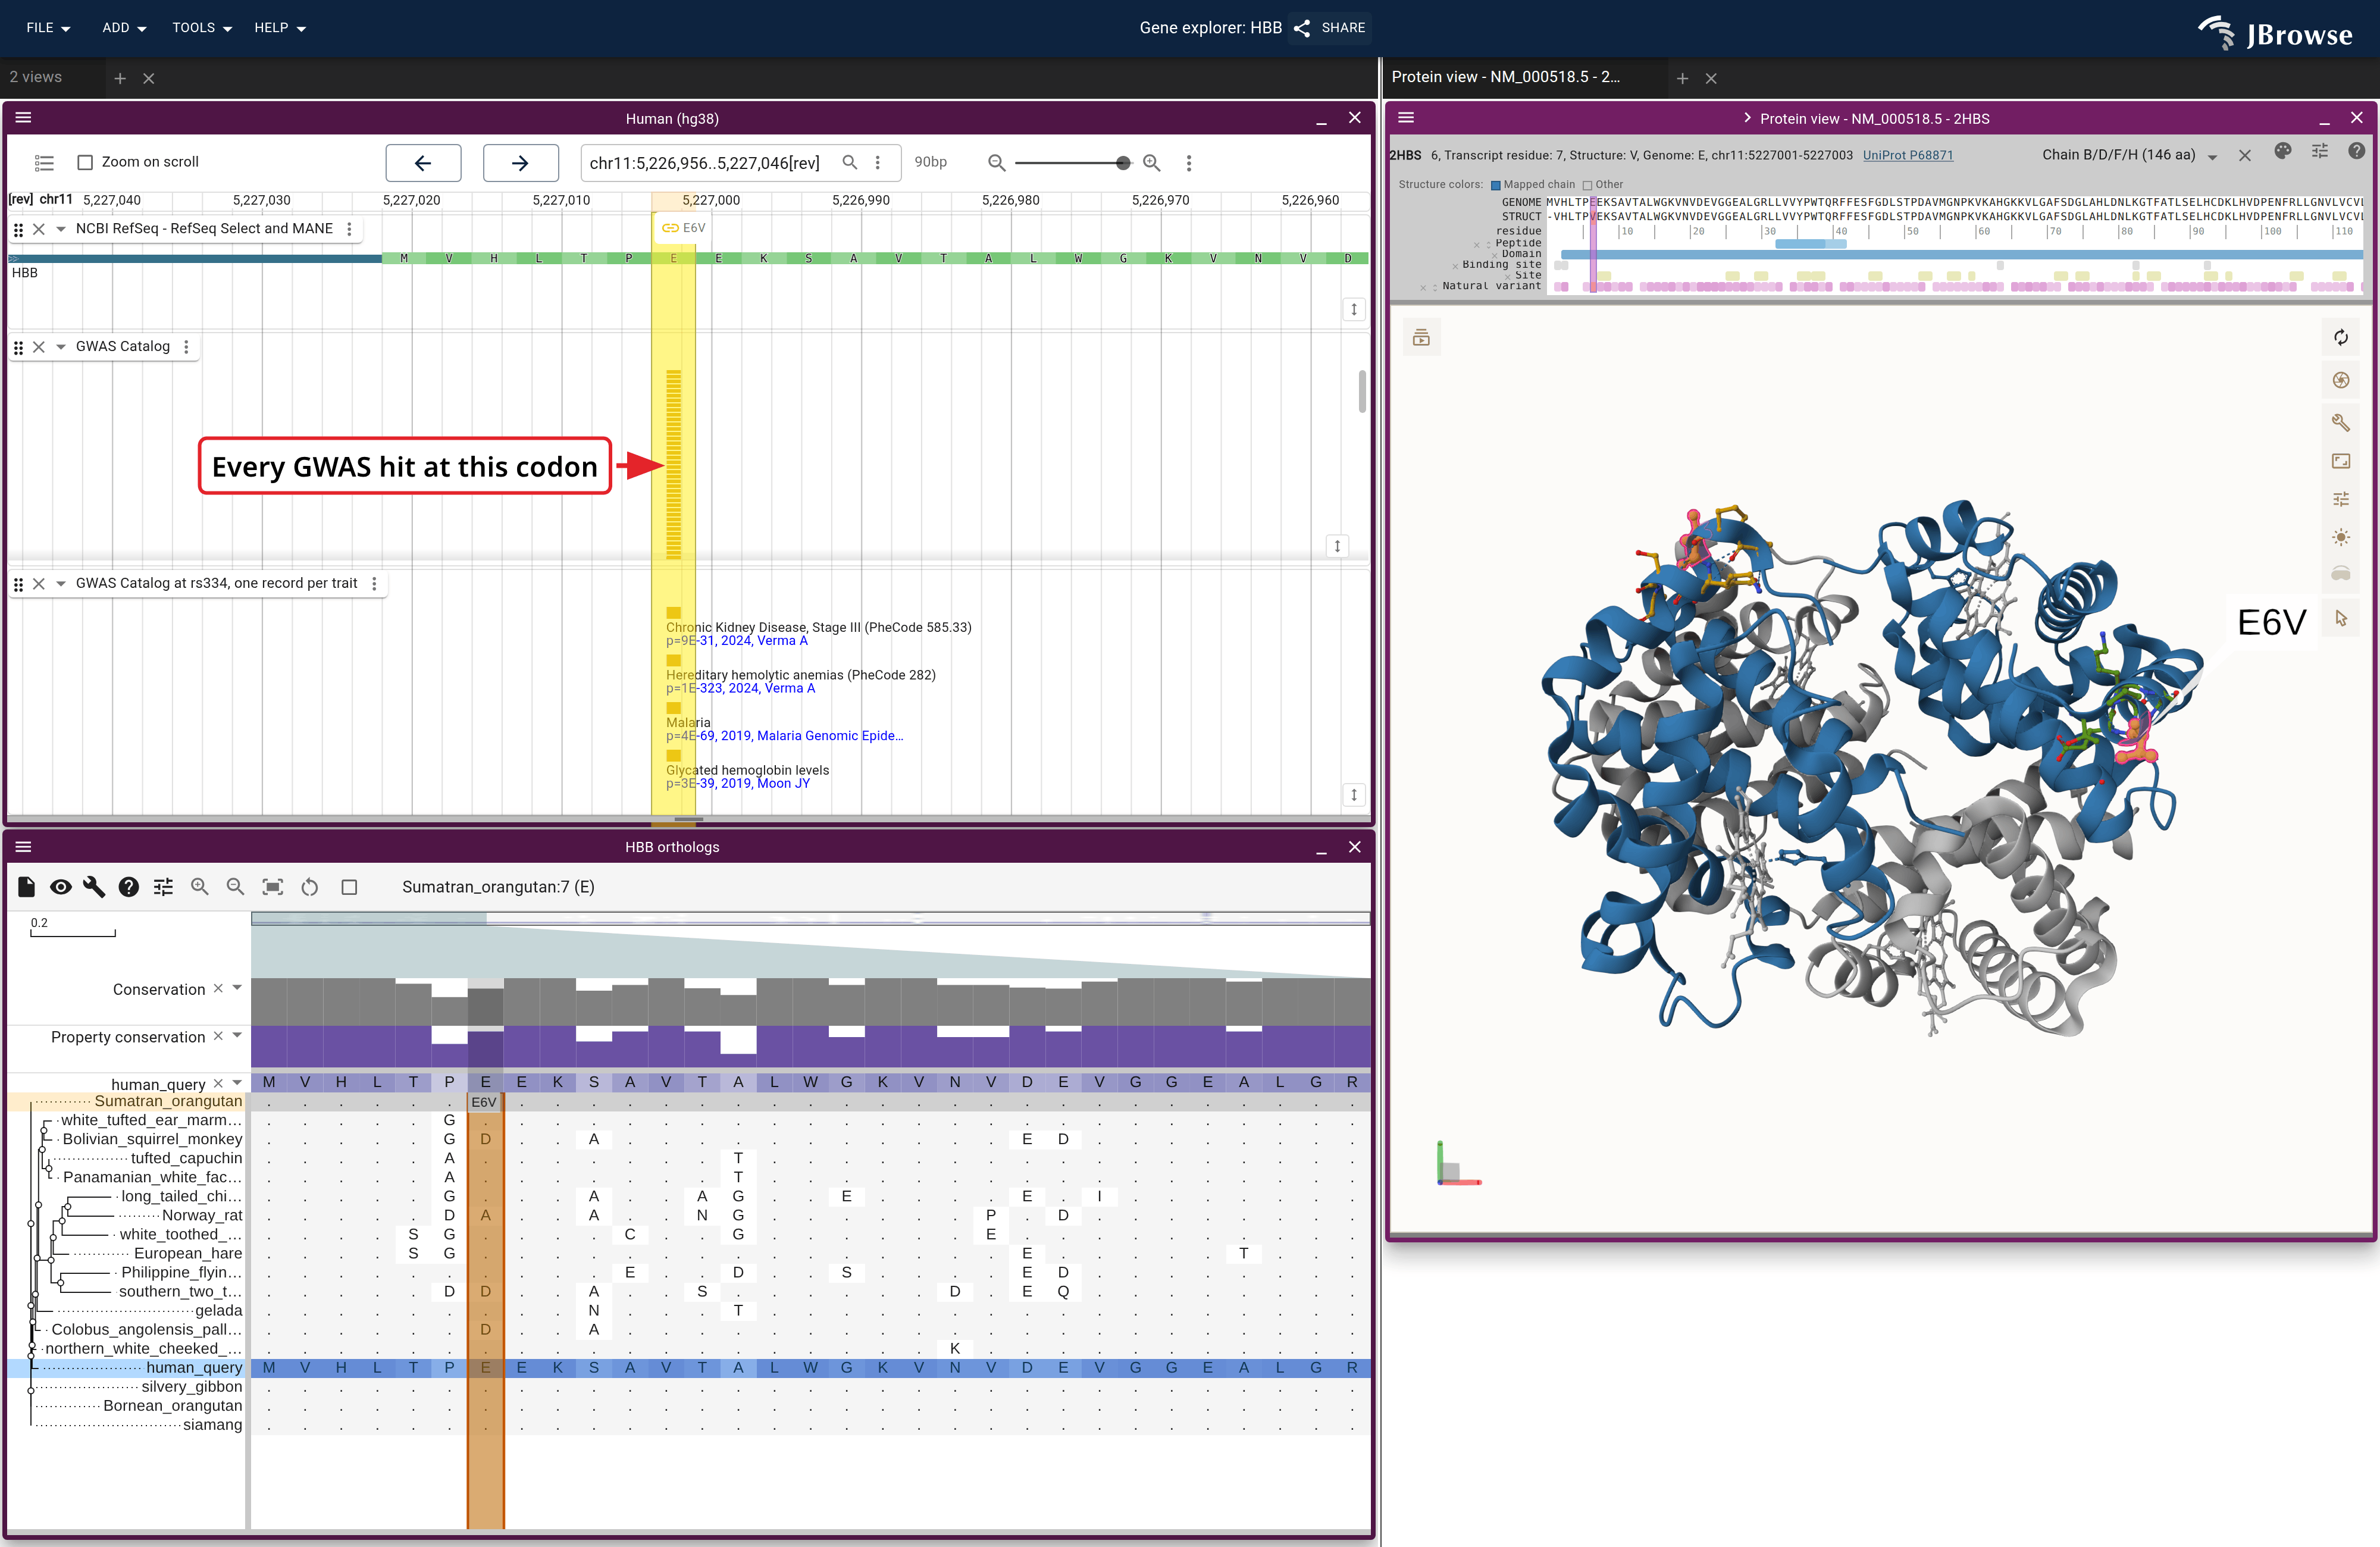
Task: Click the back navigation arrow in genome view
Action: [423, 163]
